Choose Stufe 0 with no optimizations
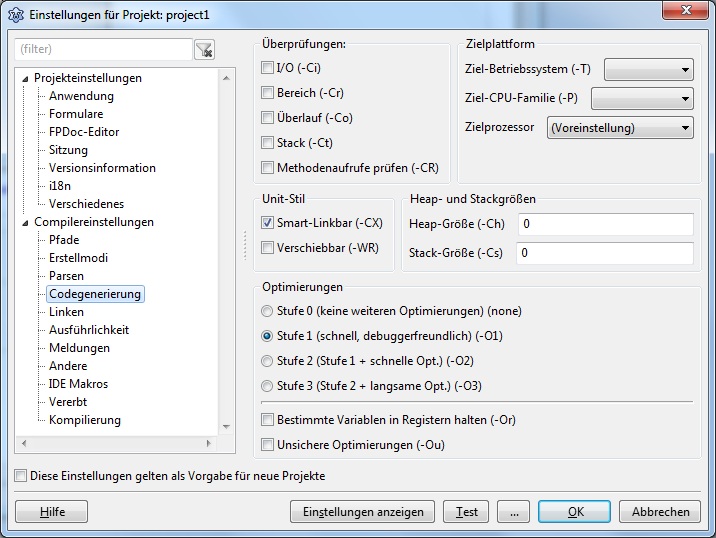The width and height of the screenshot is (716, 538). coord(267,311)
